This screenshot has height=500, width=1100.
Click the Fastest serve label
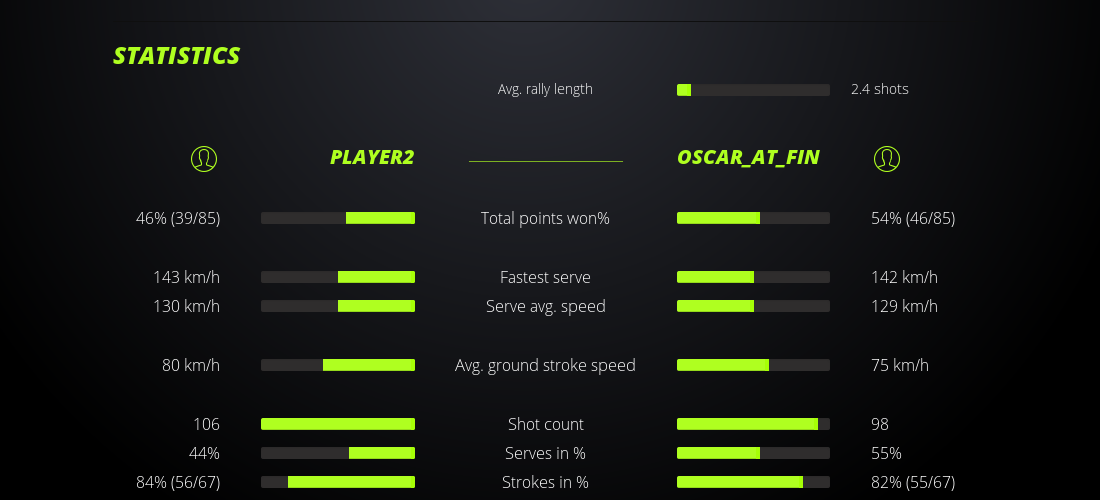pos(545,277)
